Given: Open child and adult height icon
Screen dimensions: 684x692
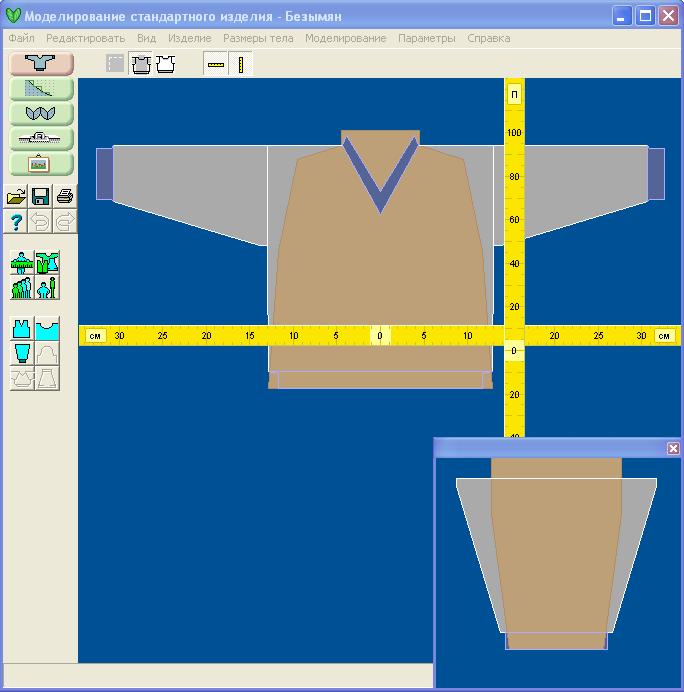Looking at the screenshot, I should [47, 288].
